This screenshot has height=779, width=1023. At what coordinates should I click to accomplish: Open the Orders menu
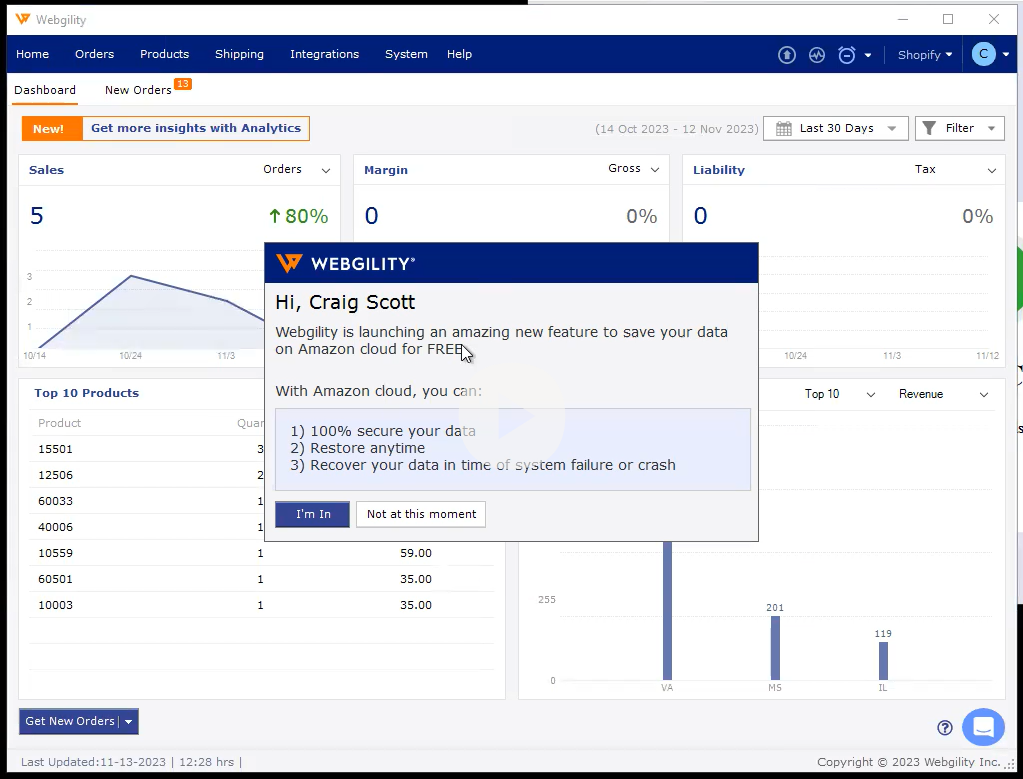pyautogui.click(x=95, y=54)
